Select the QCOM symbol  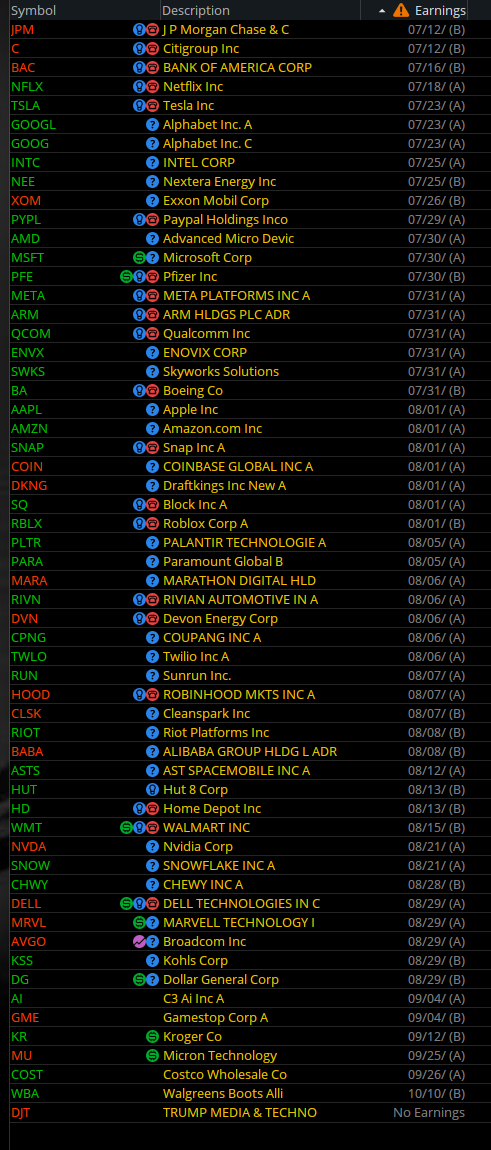(x=31, y=334)
